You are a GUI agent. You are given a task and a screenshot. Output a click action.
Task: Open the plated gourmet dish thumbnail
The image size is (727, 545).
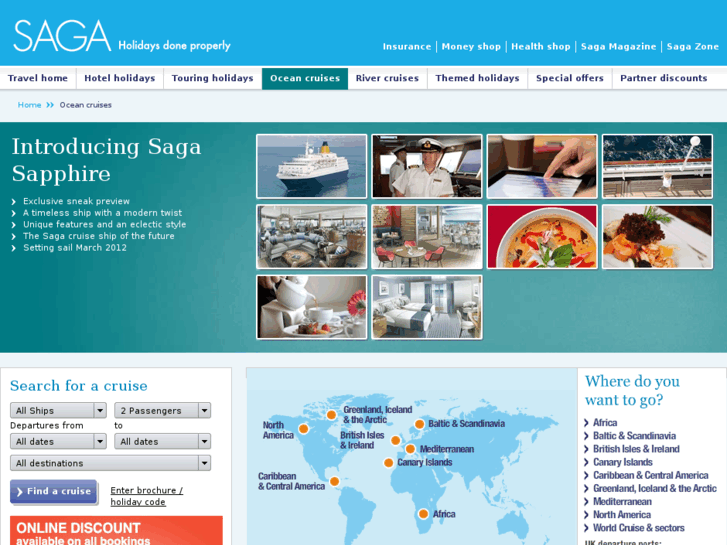pyautogui.click(x=657, y=237)
